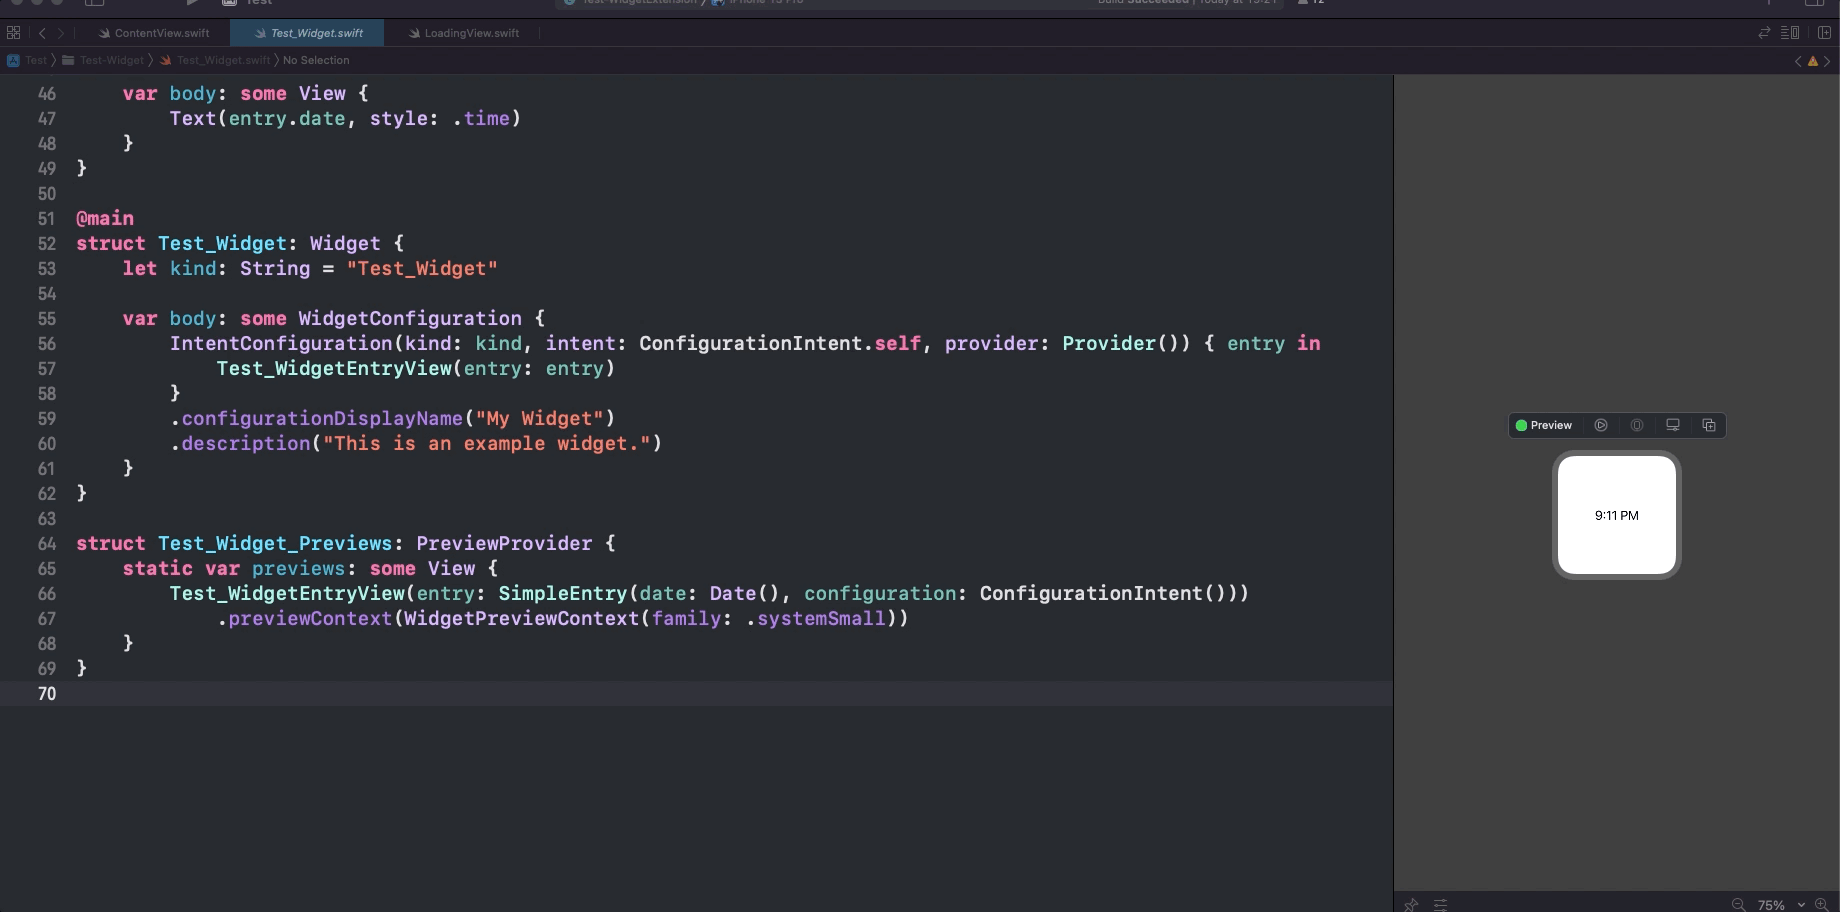The image size is (1840, 912).
Task: Open the related items grid menu
Action: click(x=13, y=33)
